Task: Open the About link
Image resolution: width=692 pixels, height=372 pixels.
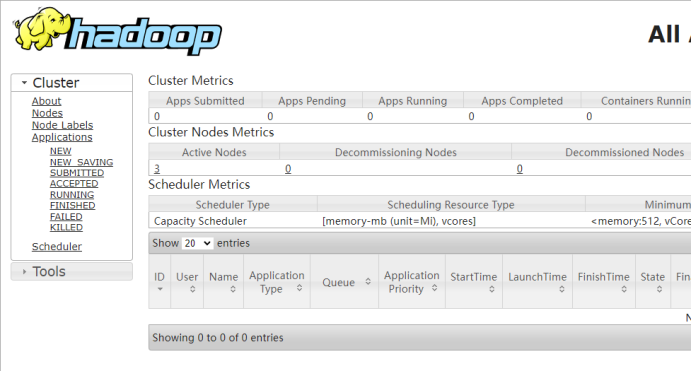Action: coord(46,101)
